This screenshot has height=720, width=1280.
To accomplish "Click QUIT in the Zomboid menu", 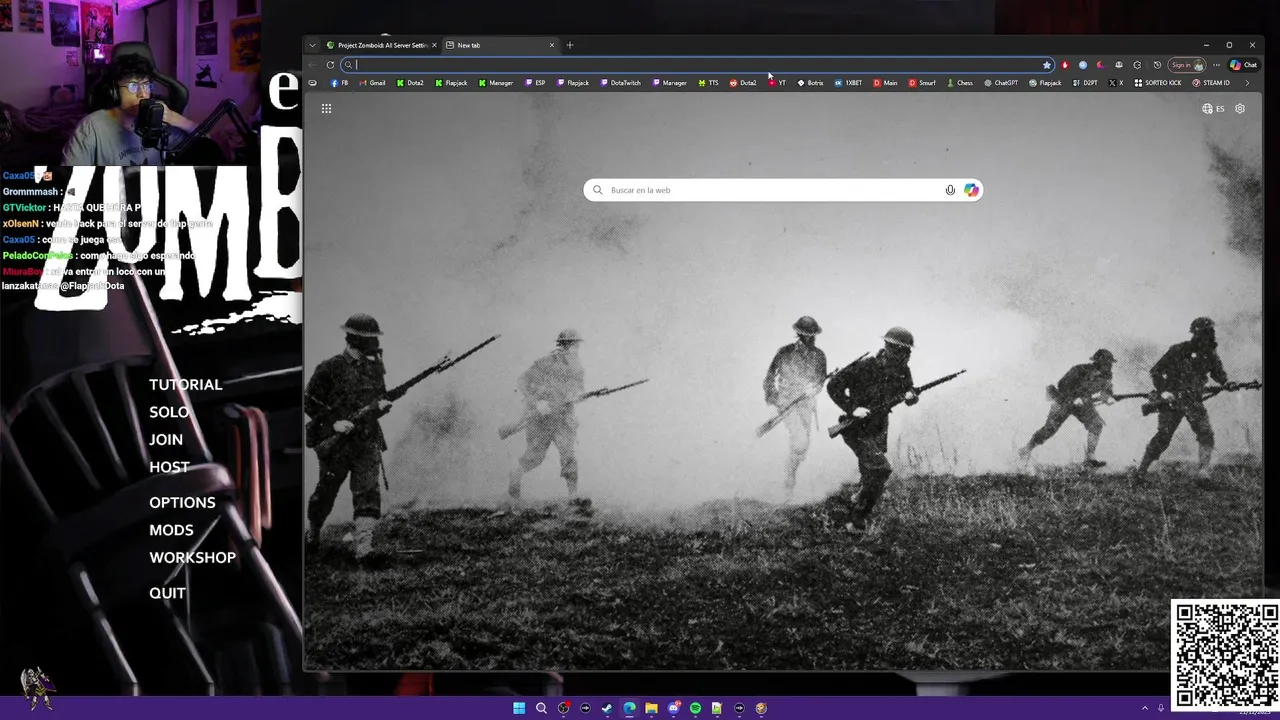I will point(167,593).
